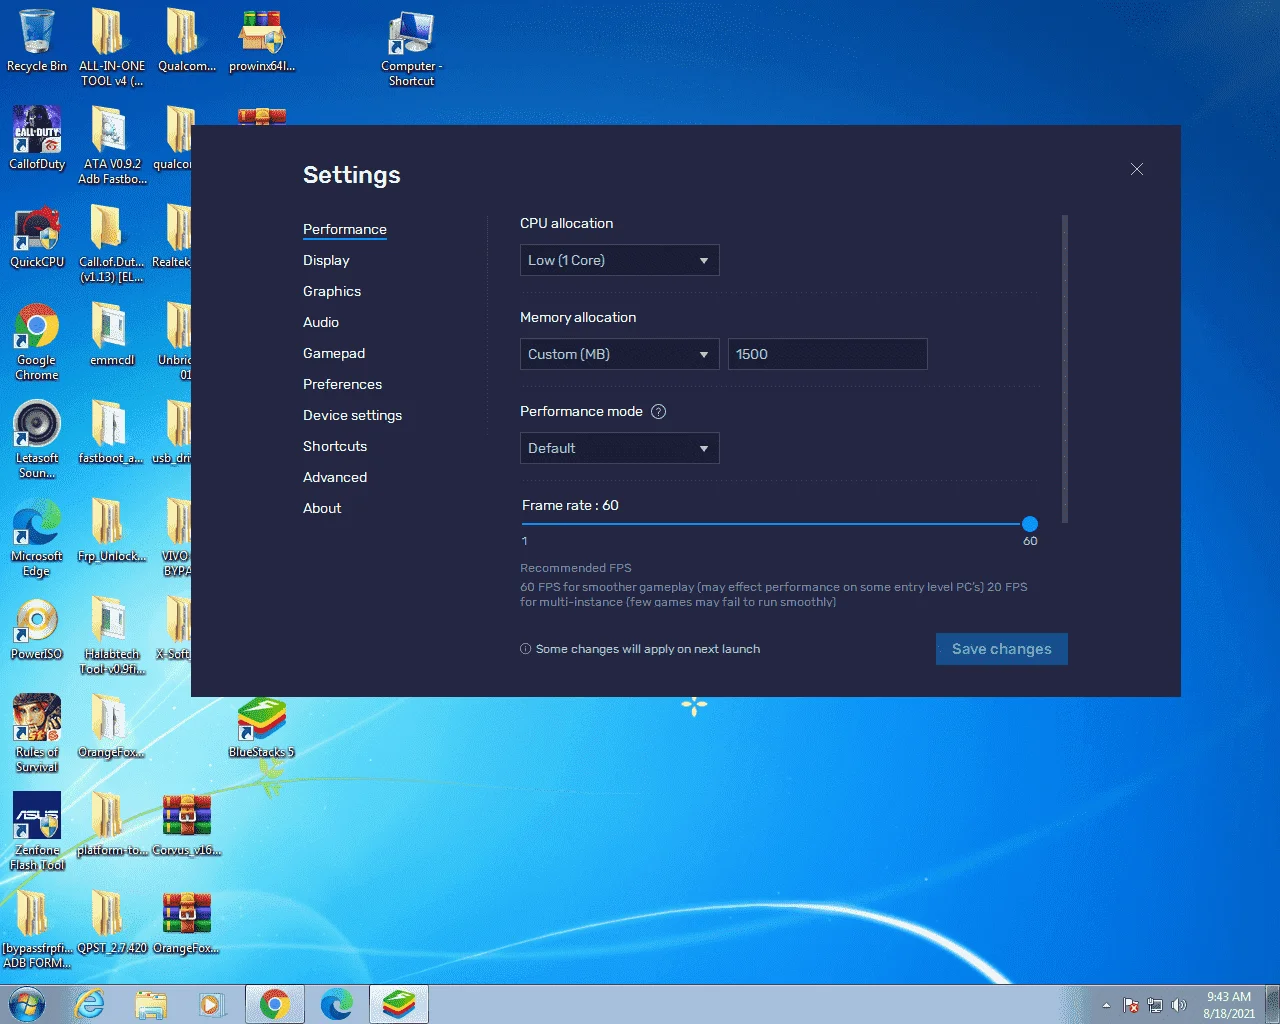Switch to Preferences section
The image size is (1280, 1024).
342,384
